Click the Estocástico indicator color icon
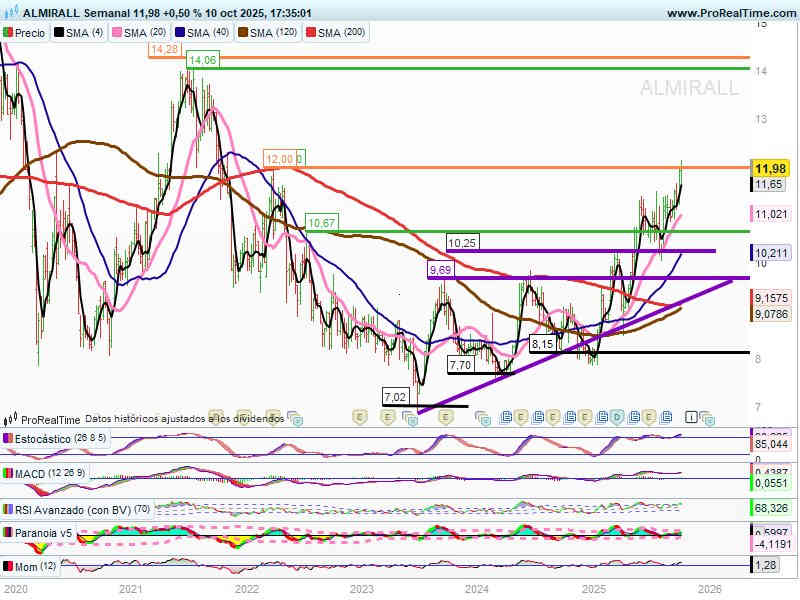The width and height of the screenshot is (800, 600). click(9, 438)
